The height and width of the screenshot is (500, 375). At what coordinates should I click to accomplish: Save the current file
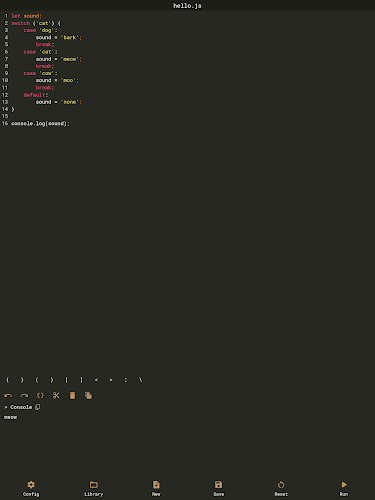tap(219, 488)
